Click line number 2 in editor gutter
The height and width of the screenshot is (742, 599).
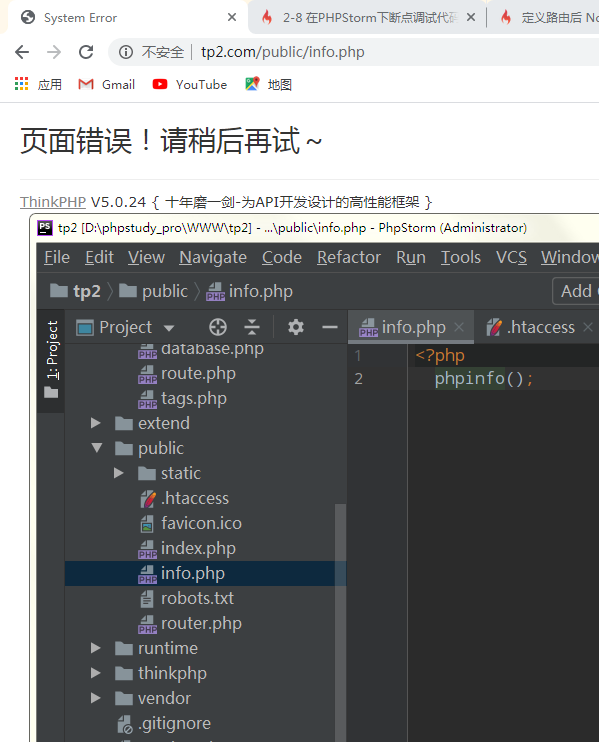point(359,379)
